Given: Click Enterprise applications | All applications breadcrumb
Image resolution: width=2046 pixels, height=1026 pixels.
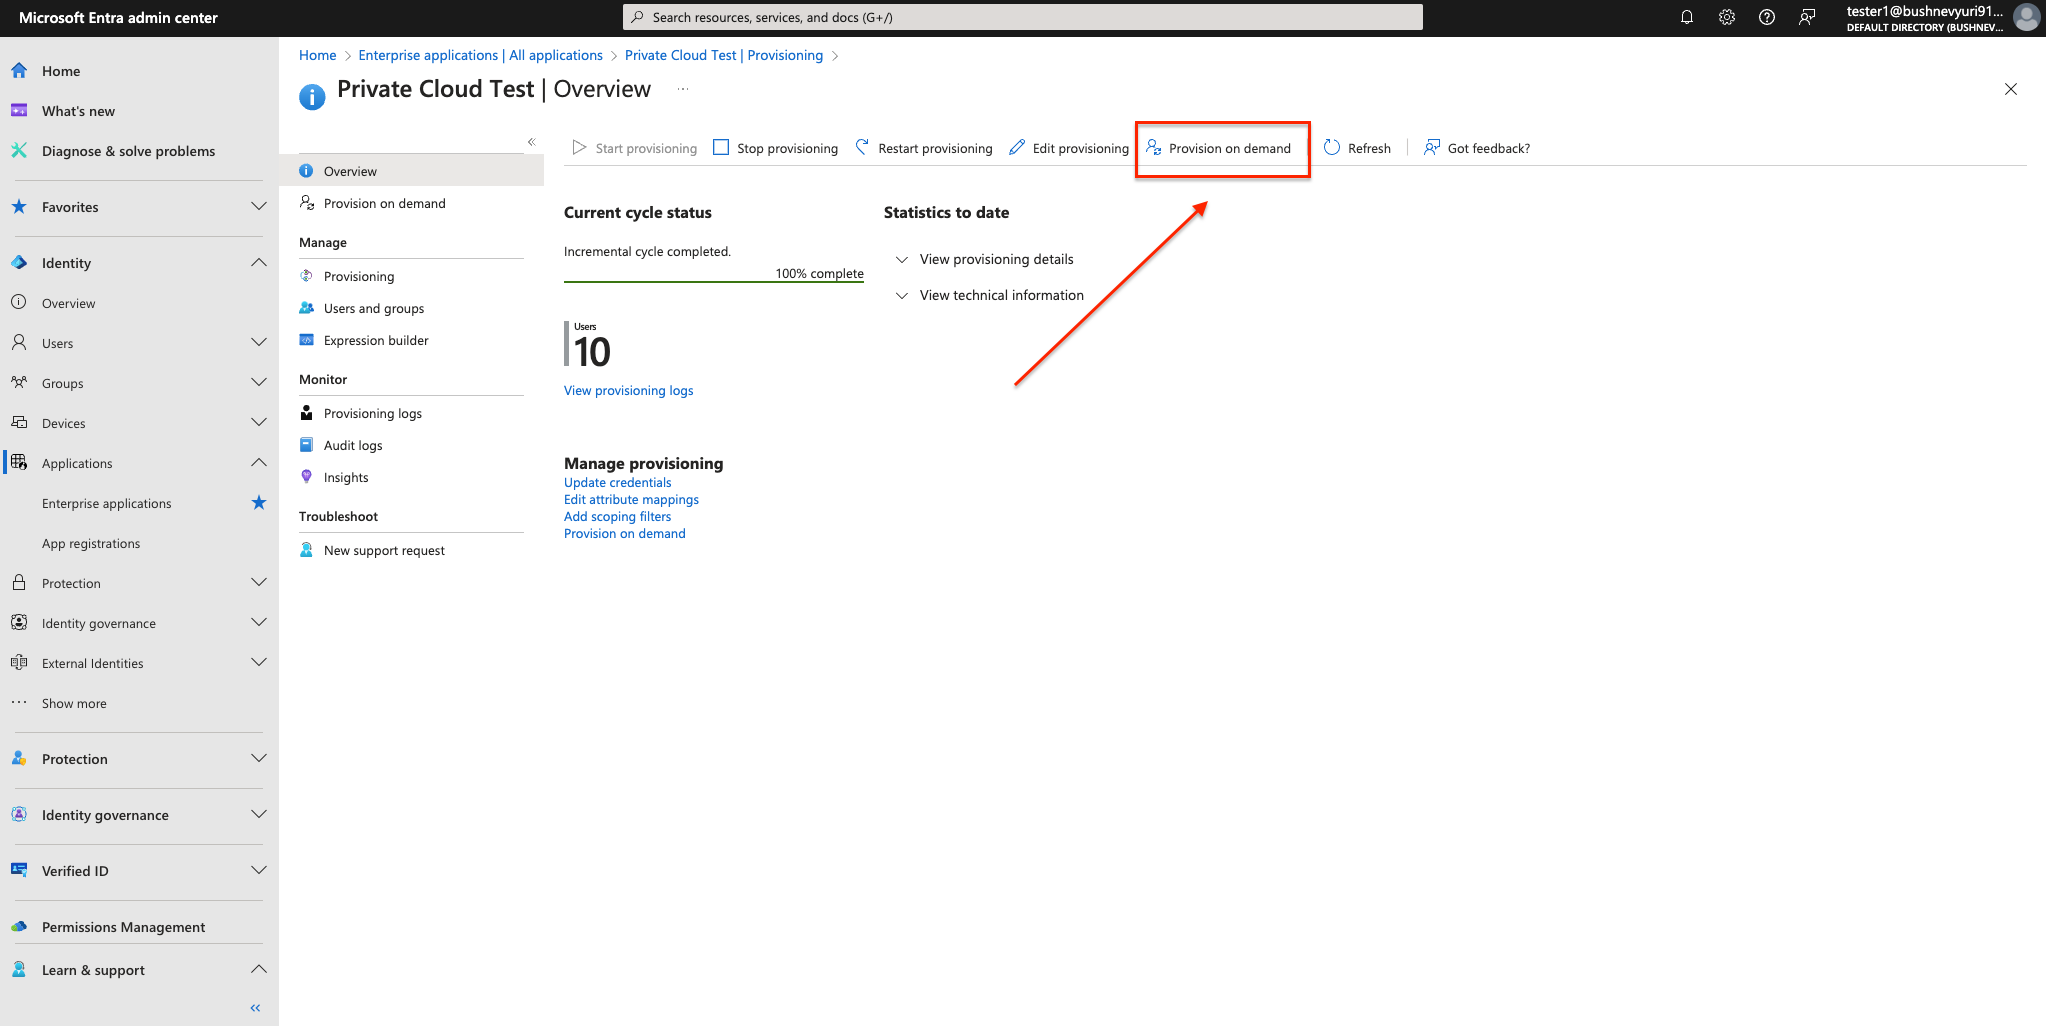Looking at the screenshot, I should coord(481,55).
